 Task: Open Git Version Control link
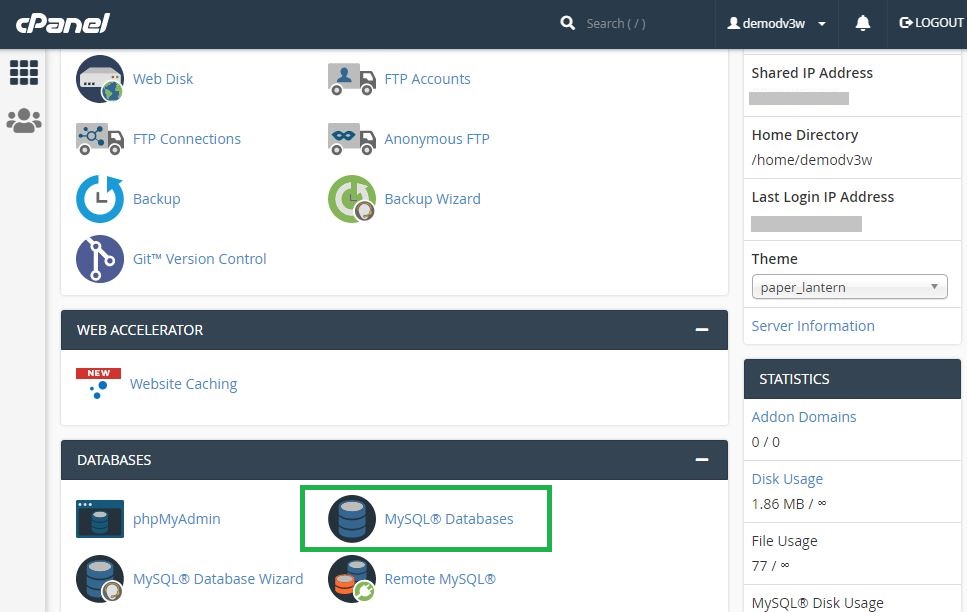[x=200, y=258]
